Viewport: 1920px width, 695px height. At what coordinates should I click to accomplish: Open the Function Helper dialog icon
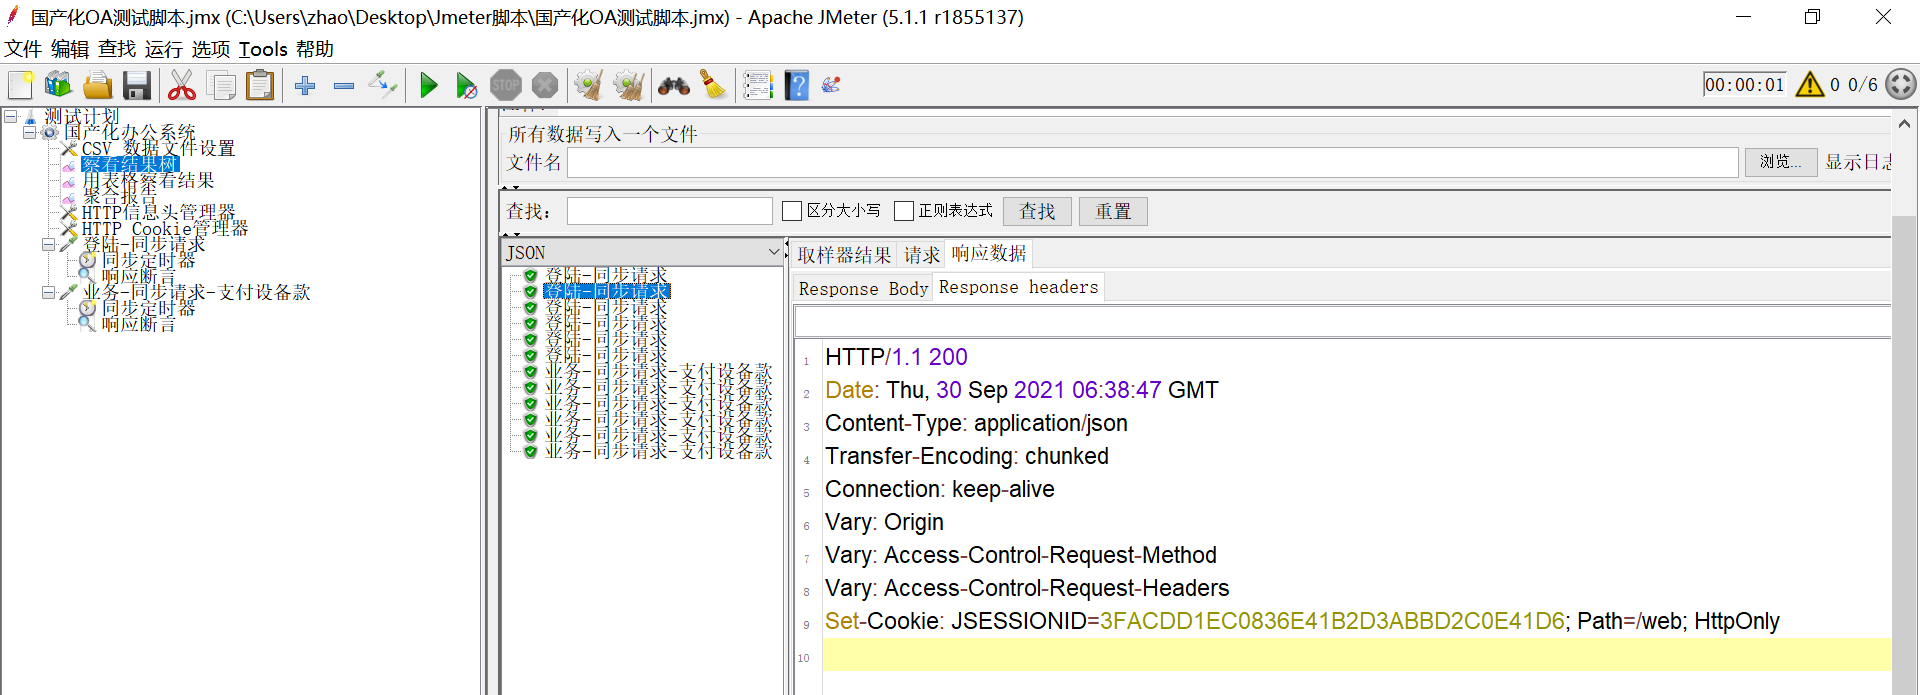pyautogui.click(x=758, y=86)
